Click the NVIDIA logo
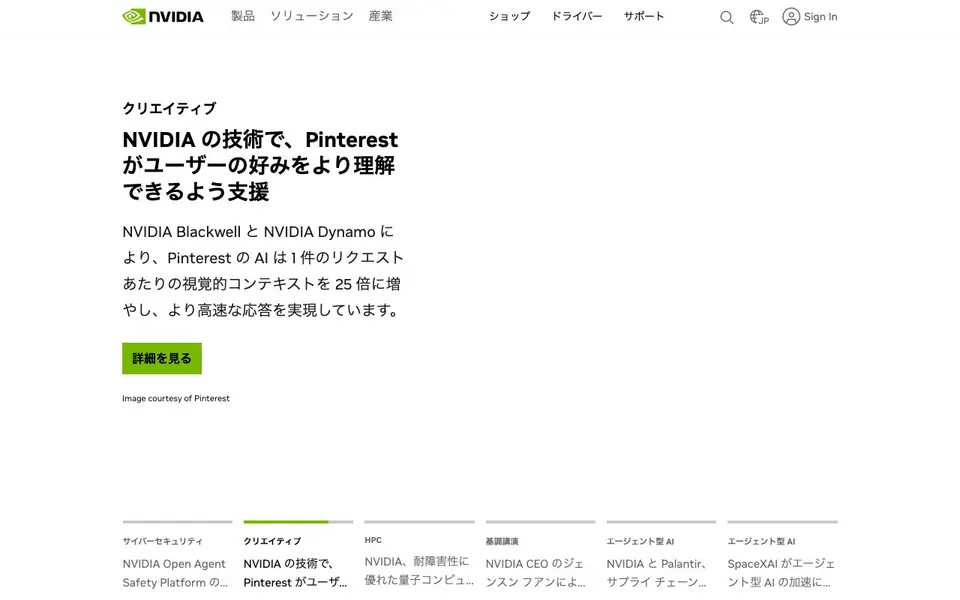960x600 pixels. [x=163, y=17]
